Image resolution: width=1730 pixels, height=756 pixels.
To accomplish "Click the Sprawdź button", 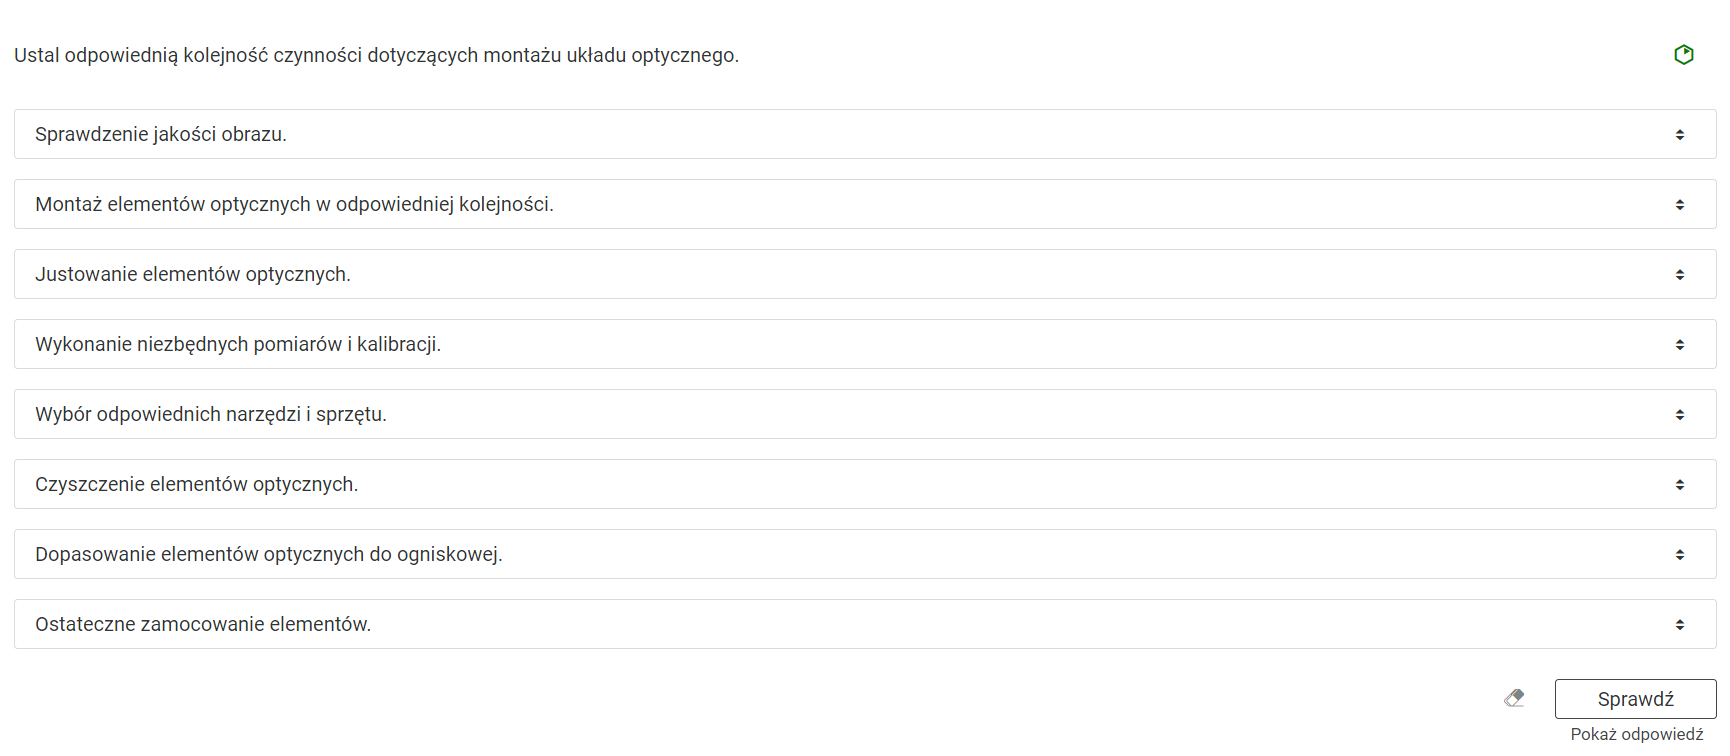I will click(x=1635, y=699).
